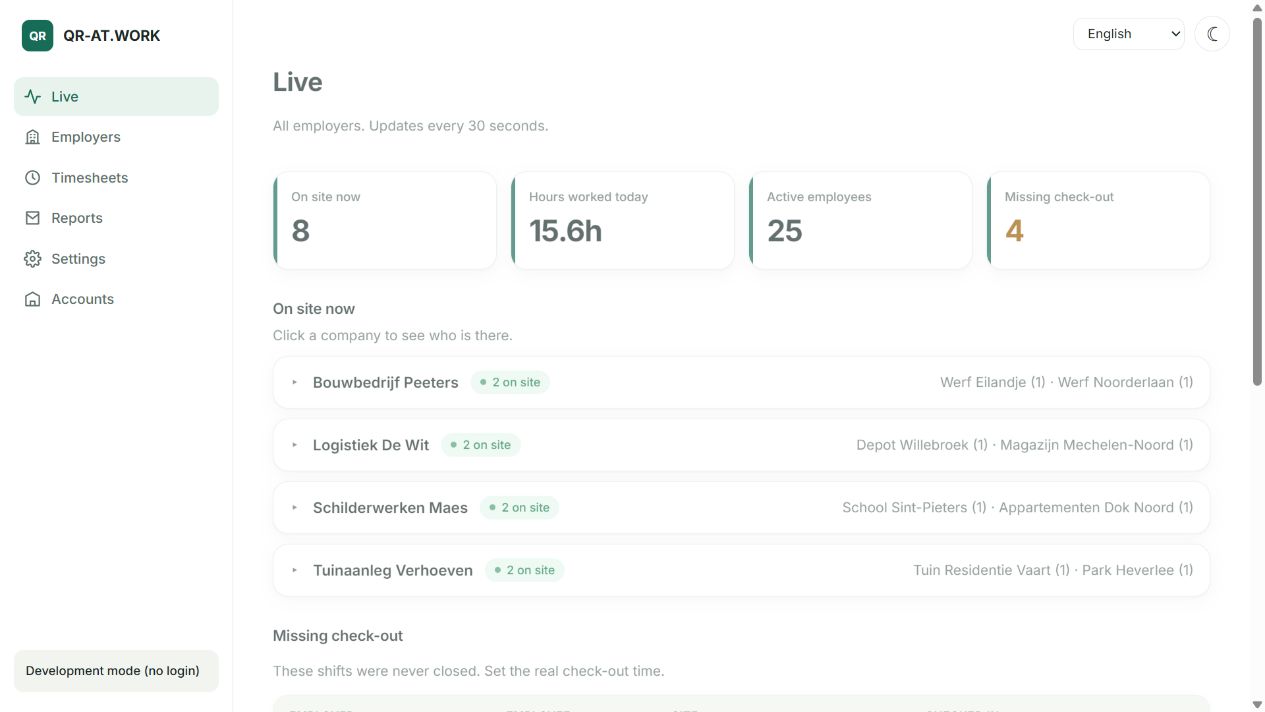Expand the Schilderwerken Maes row arrow
The image size is (1265, 712).
(295, 508)
